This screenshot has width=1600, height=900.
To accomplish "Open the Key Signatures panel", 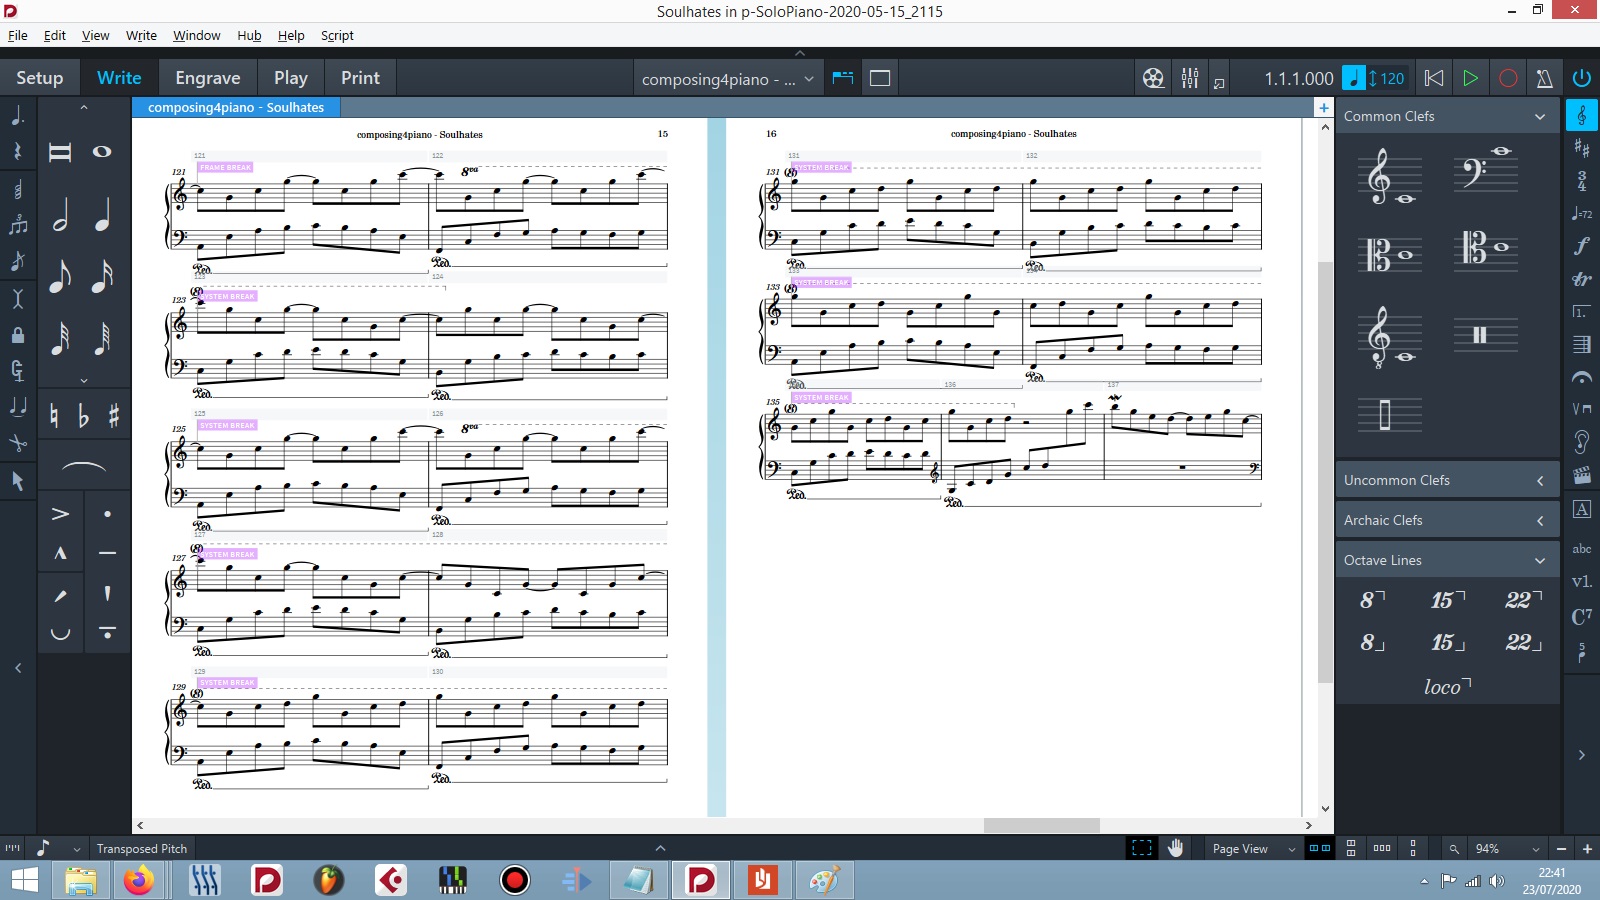I will (1582, 148).
